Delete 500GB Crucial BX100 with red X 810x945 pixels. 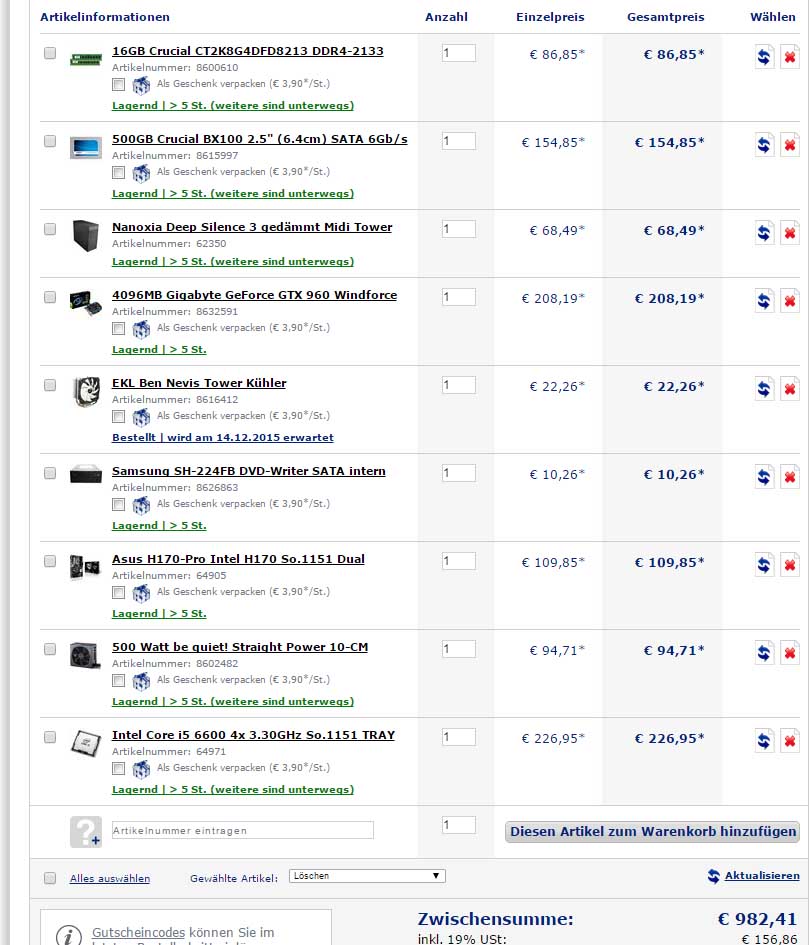[x=790, y=145]
